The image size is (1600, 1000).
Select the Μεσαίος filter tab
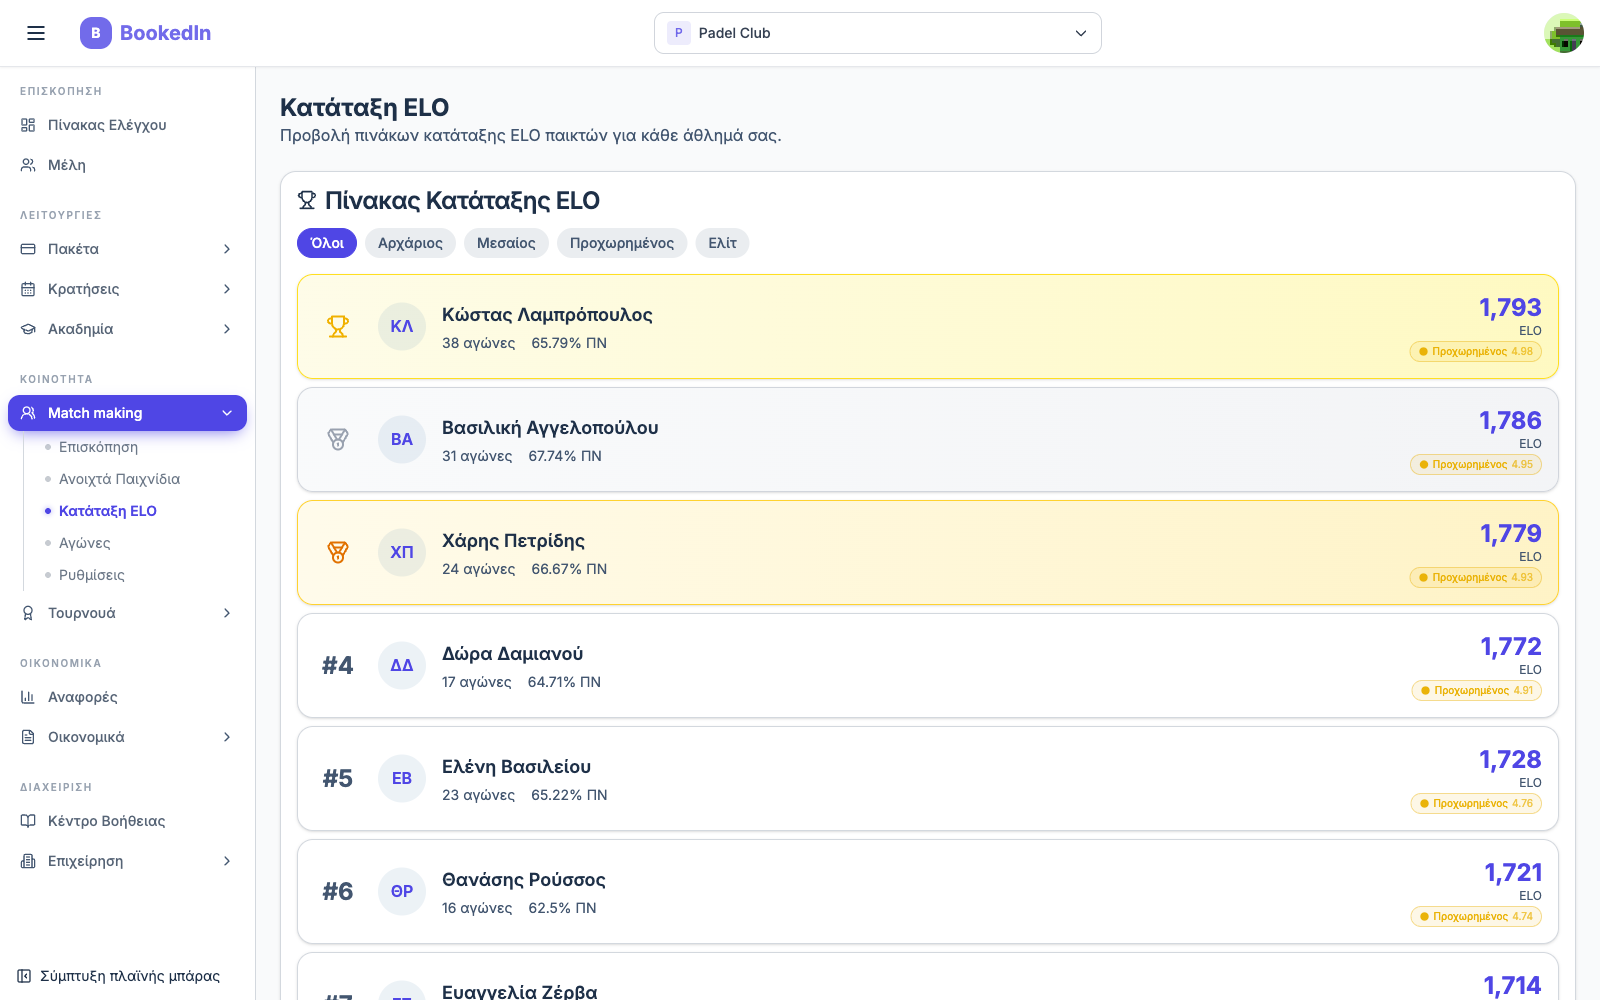coord(506,243)
